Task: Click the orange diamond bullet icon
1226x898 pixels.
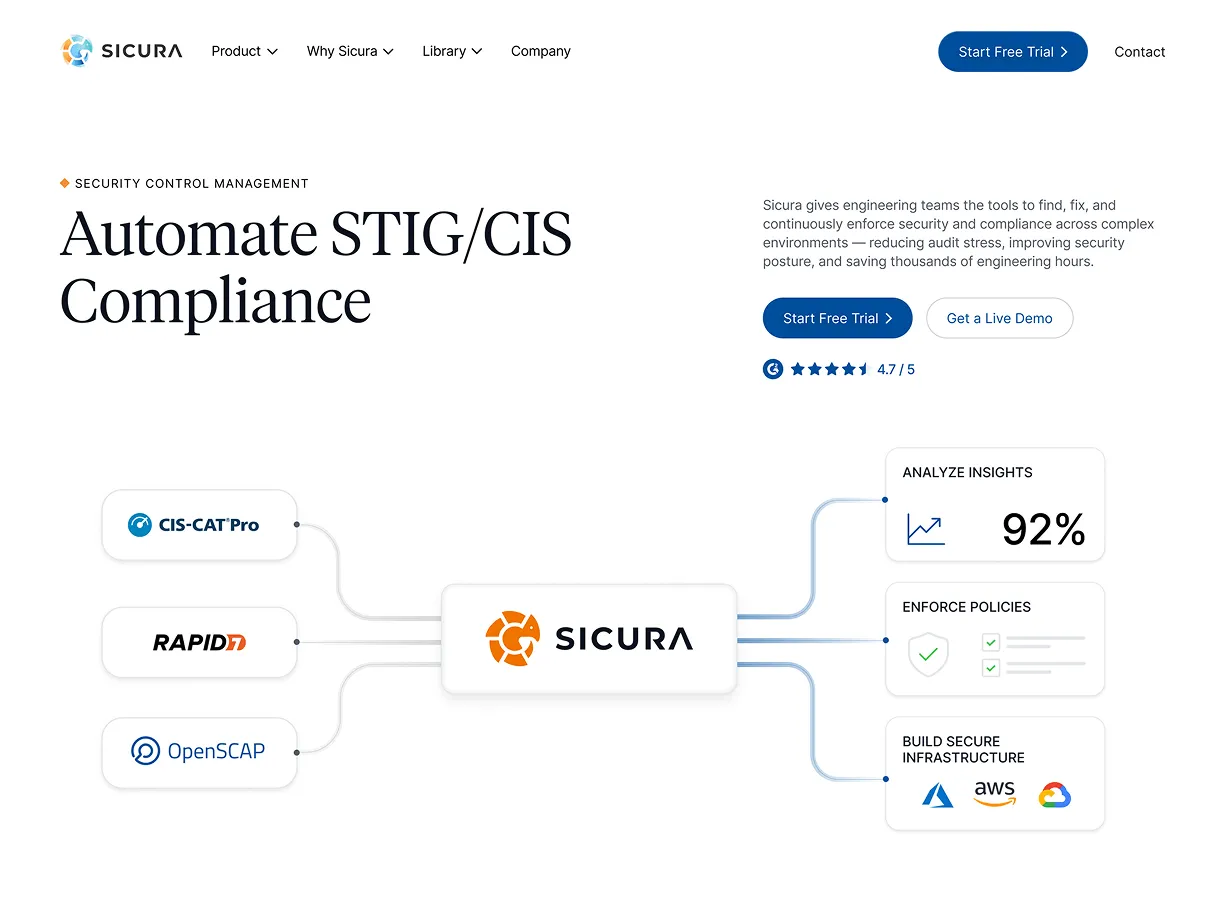Action: (x=65, y=184)
